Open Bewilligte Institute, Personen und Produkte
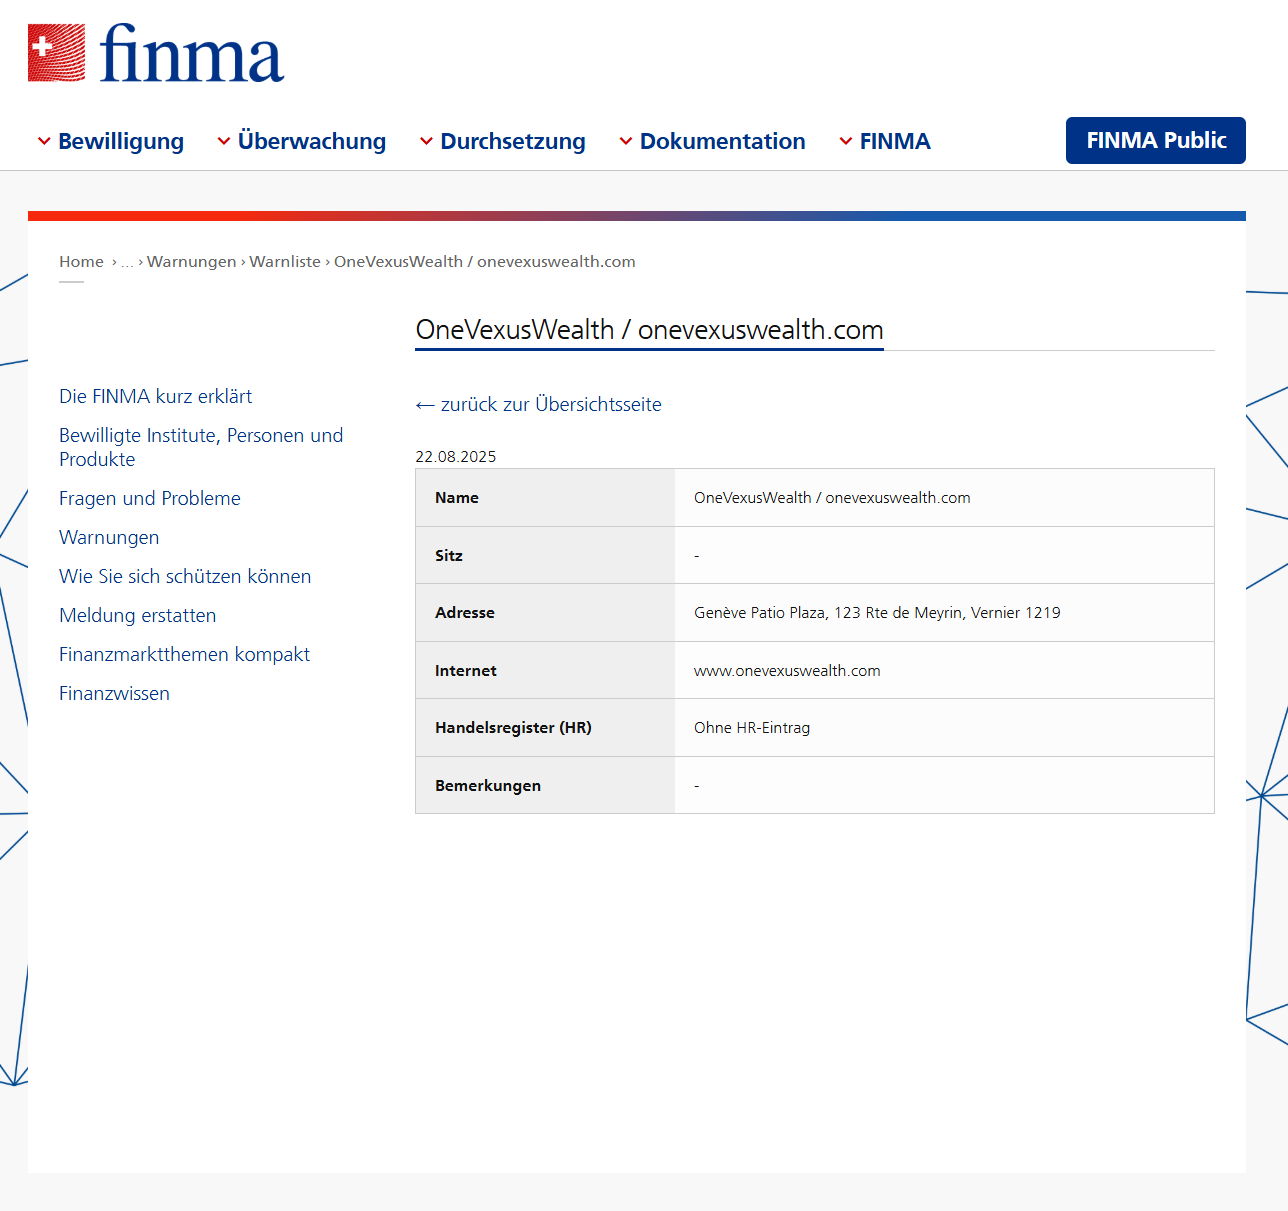This screenshot has width=1288, height=1211. 201,447
